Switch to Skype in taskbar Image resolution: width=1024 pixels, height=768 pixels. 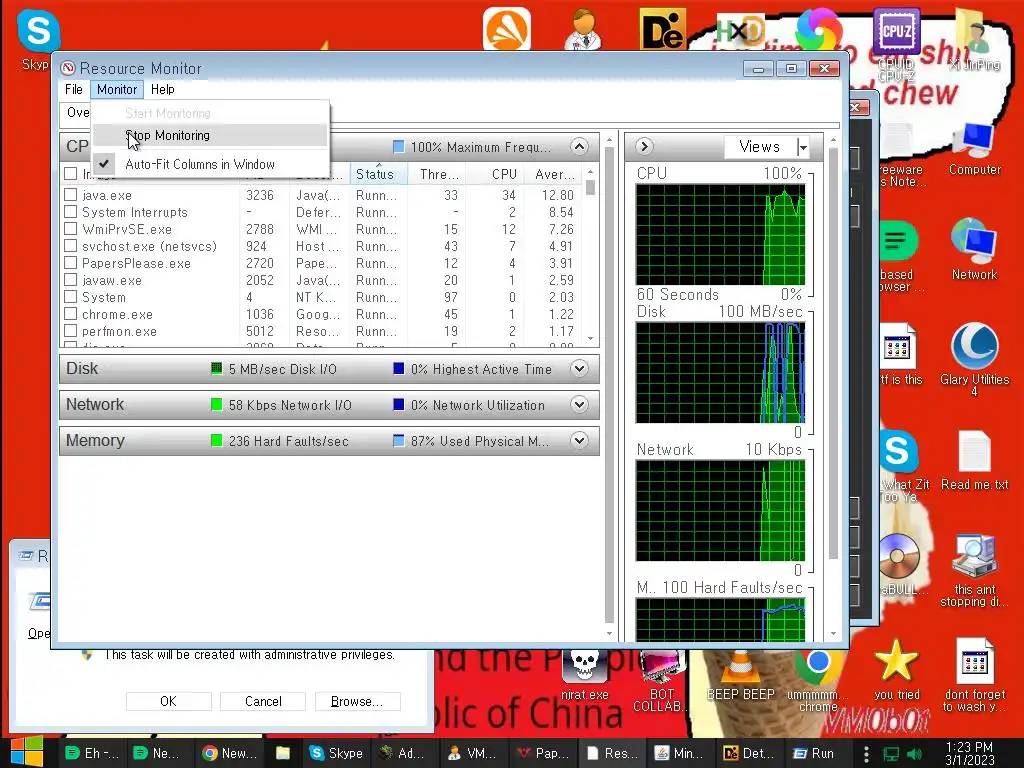click(x=336, y=753)
